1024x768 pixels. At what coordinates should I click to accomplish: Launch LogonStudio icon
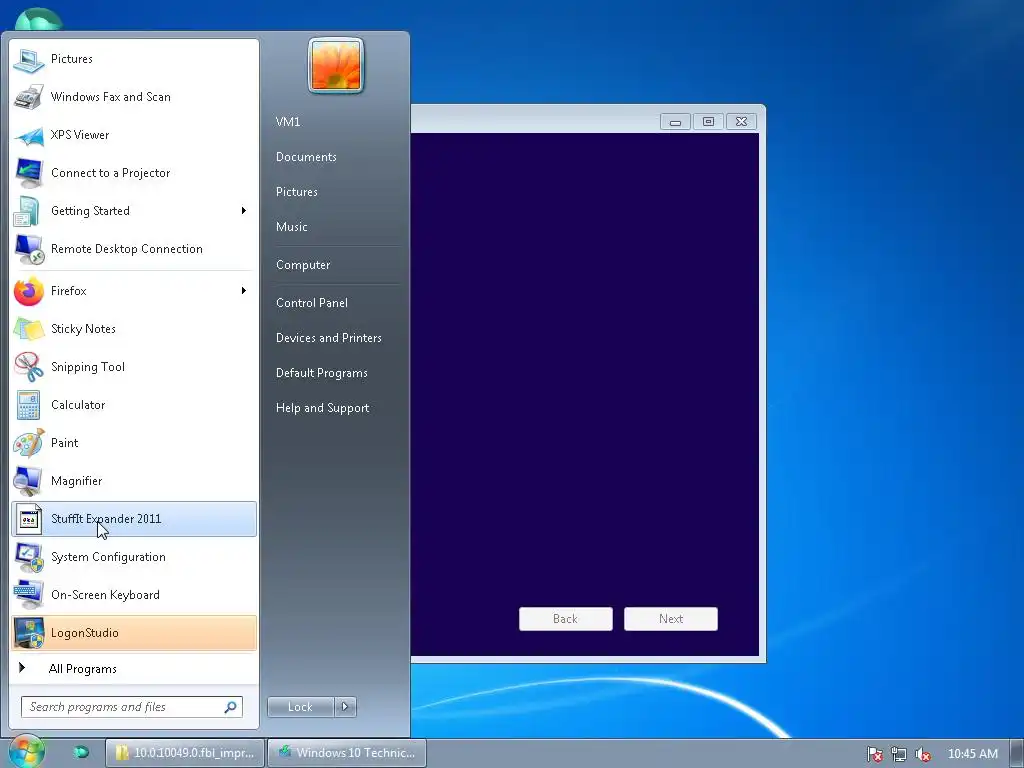tap(29, 633)
